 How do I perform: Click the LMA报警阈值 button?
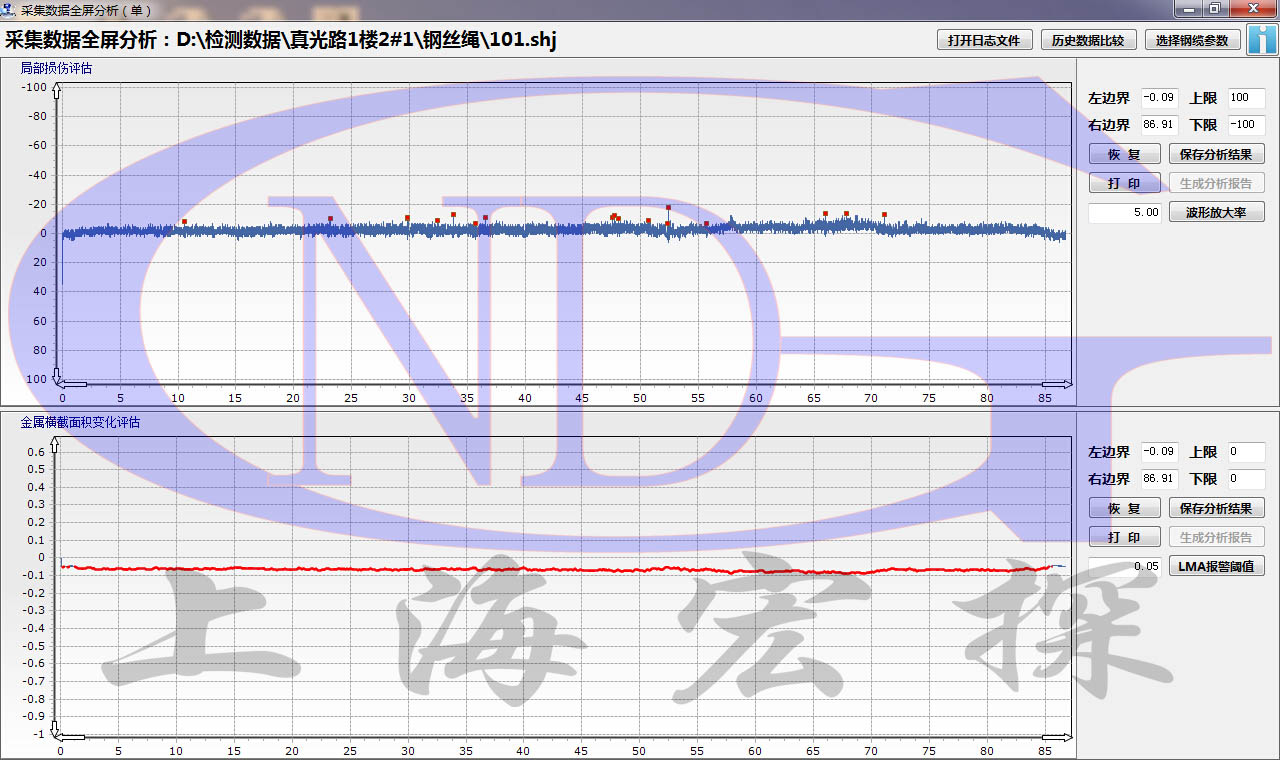[x=1216, y=566]
